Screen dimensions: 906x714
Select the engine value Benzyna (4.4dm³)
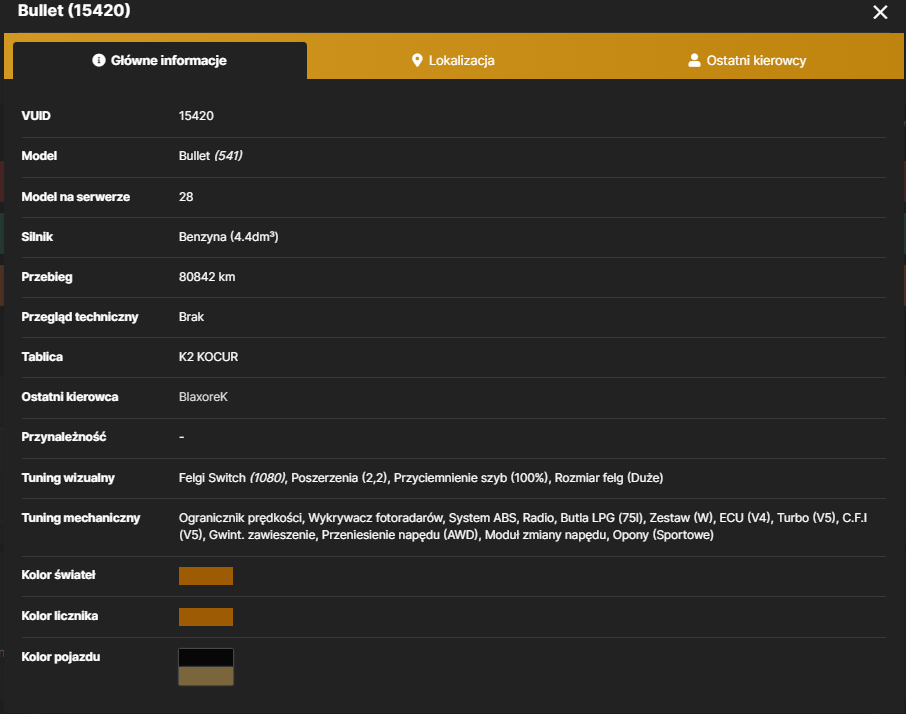pos(229,236)
